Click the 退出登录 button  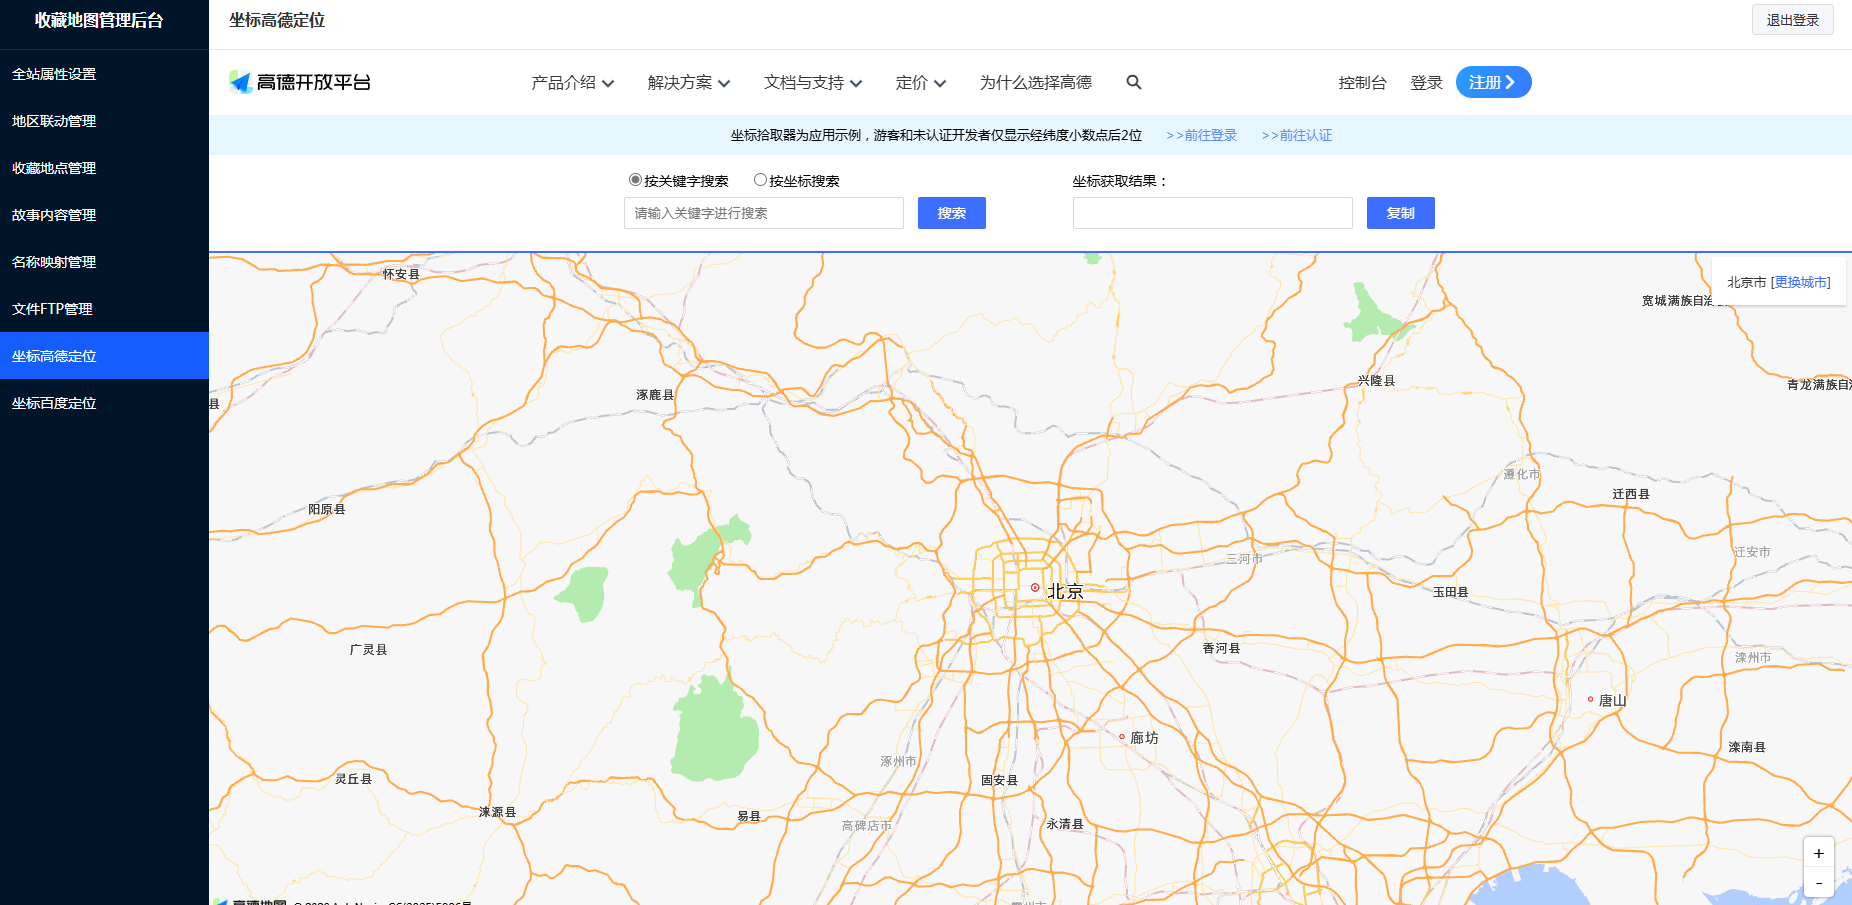(x=1792, y=20)
